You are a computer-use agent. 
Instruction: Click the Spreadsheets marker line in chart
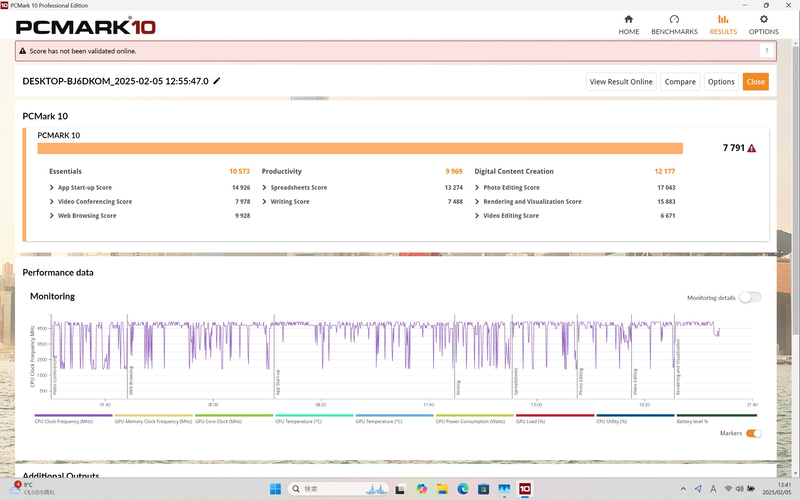[x=512, y=356]
